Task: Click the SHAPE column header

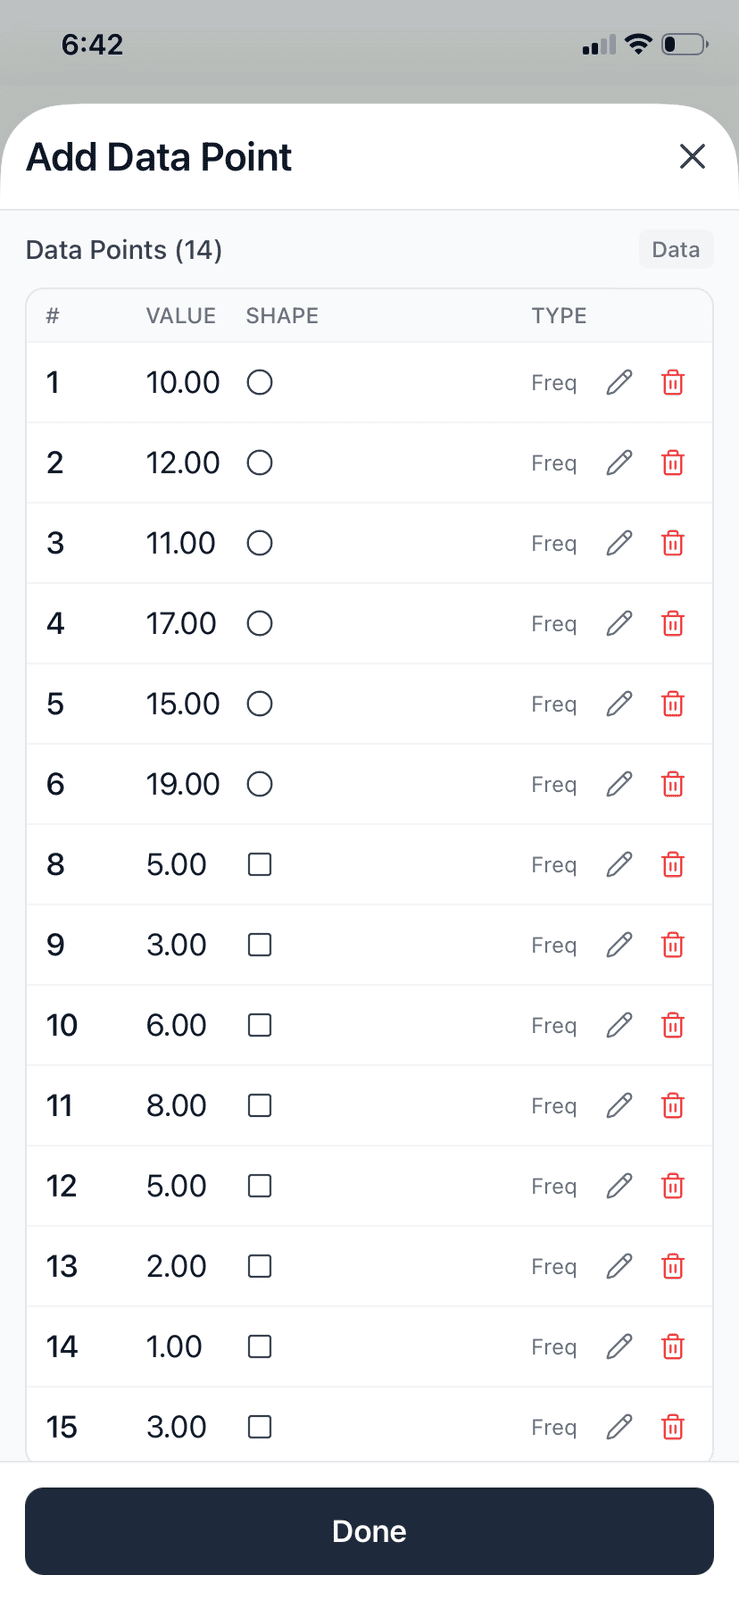Action: coord(282,316)
